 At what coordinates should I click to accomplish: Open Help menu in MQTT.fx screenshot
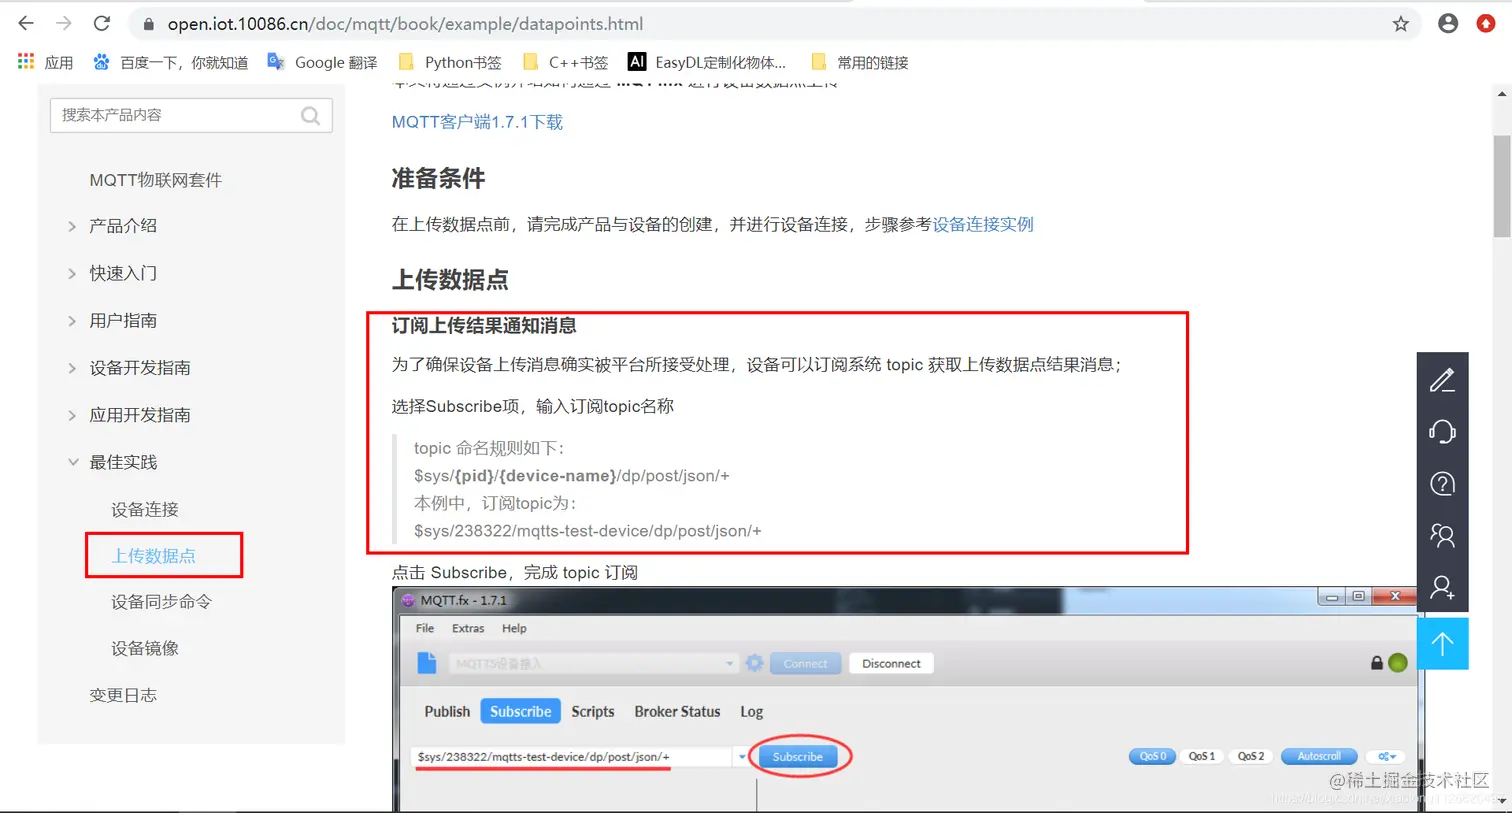(514, 628)
